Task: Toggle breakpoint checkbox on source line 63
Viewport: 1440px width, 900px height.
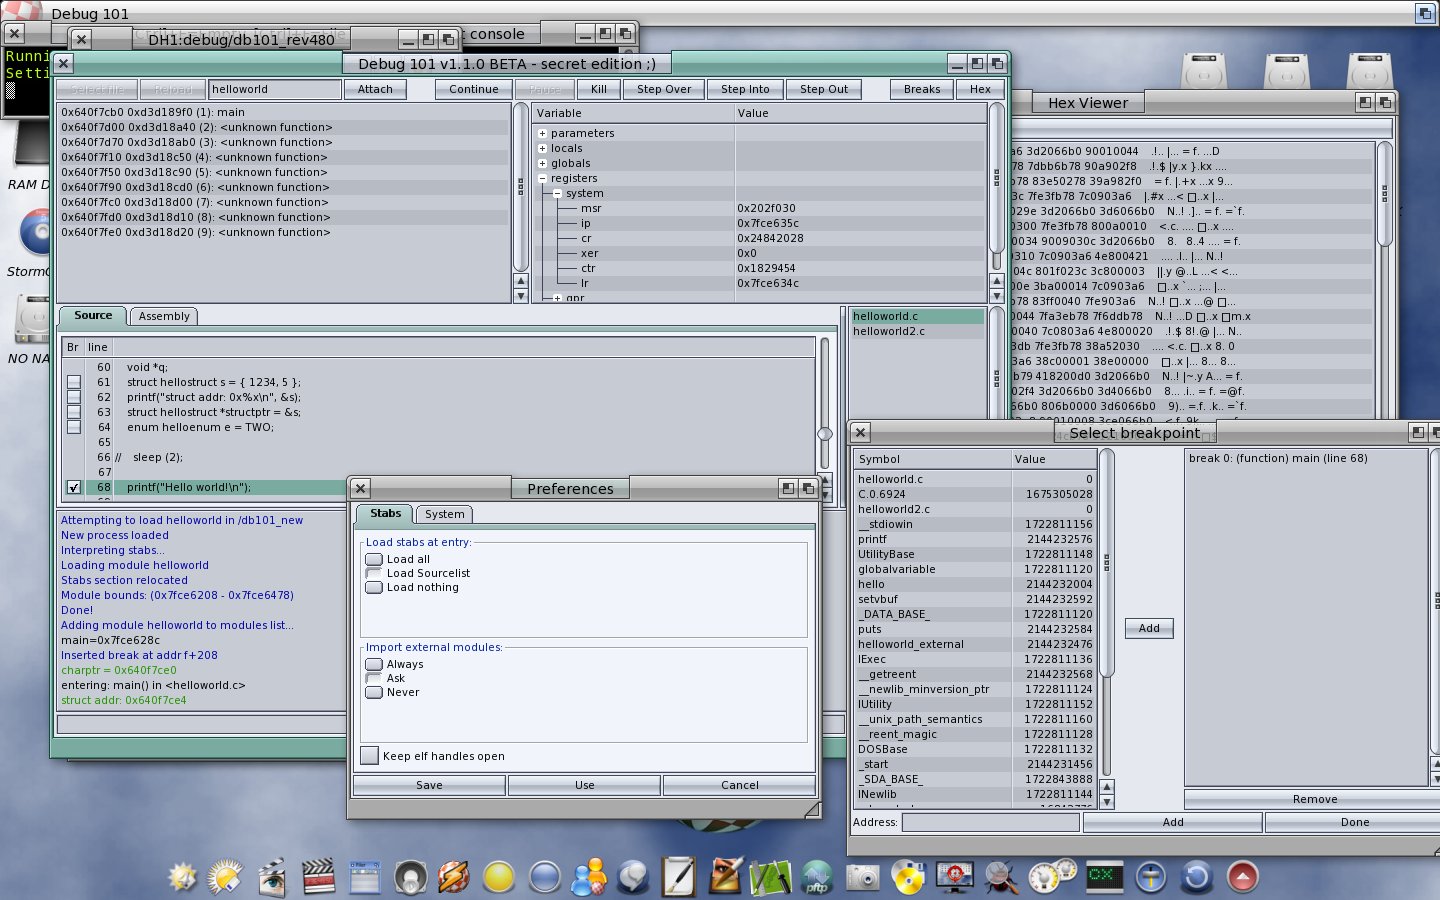Action: (74, 412)
